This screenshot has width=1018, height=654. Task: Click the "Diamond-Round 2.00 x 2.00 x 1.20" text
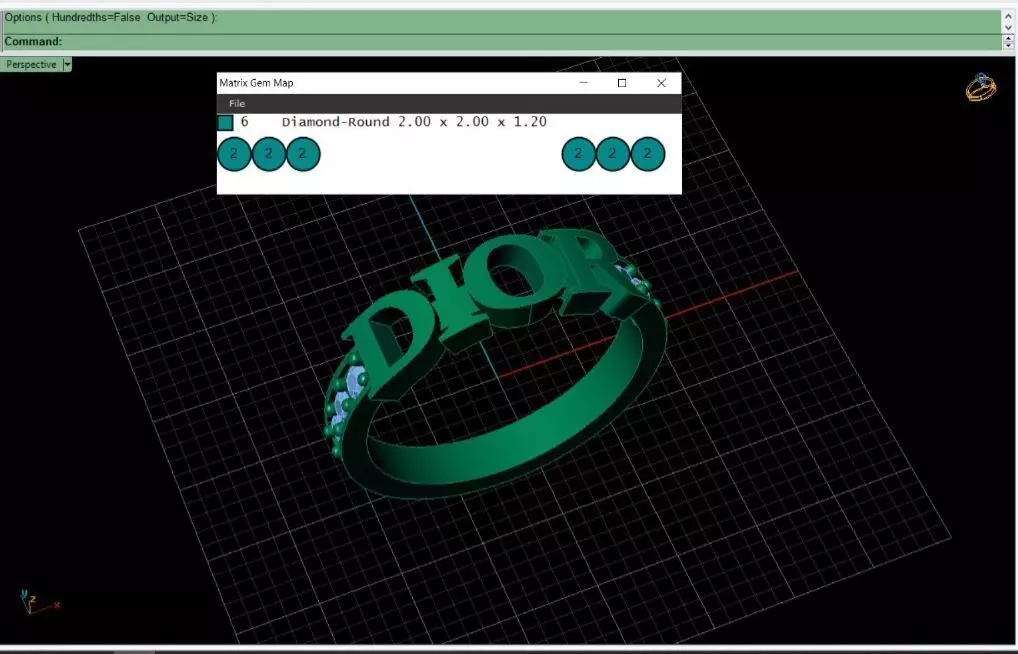click(414, 121)
